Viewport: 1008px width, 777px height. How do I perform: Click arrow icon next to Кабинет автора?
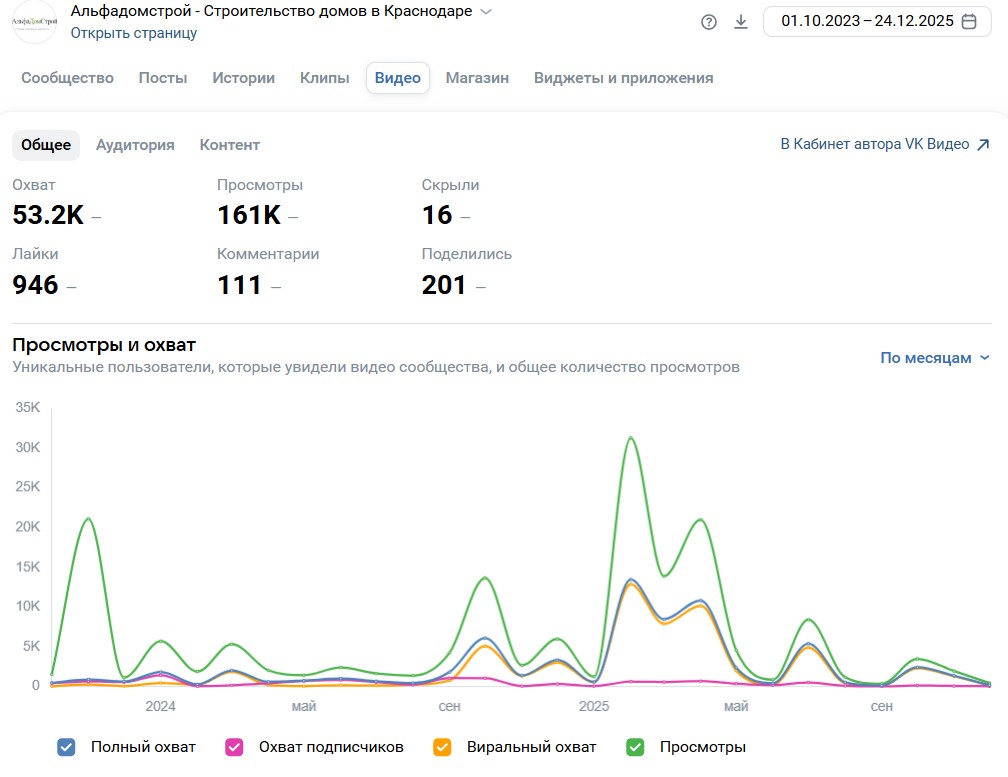(983, 145)
